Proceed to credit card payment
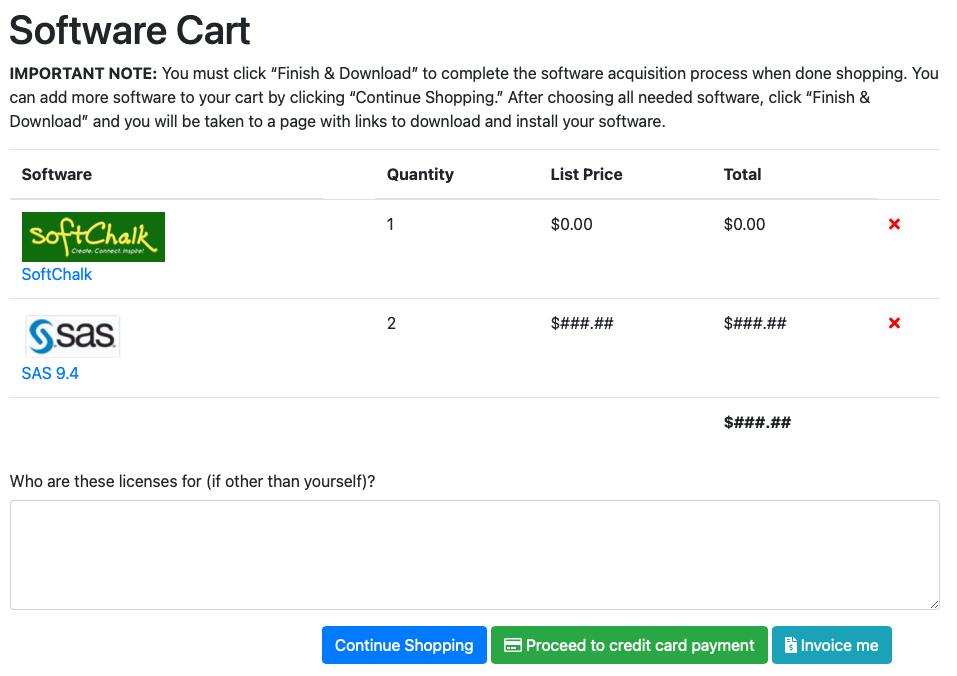 tap(629, 645)
